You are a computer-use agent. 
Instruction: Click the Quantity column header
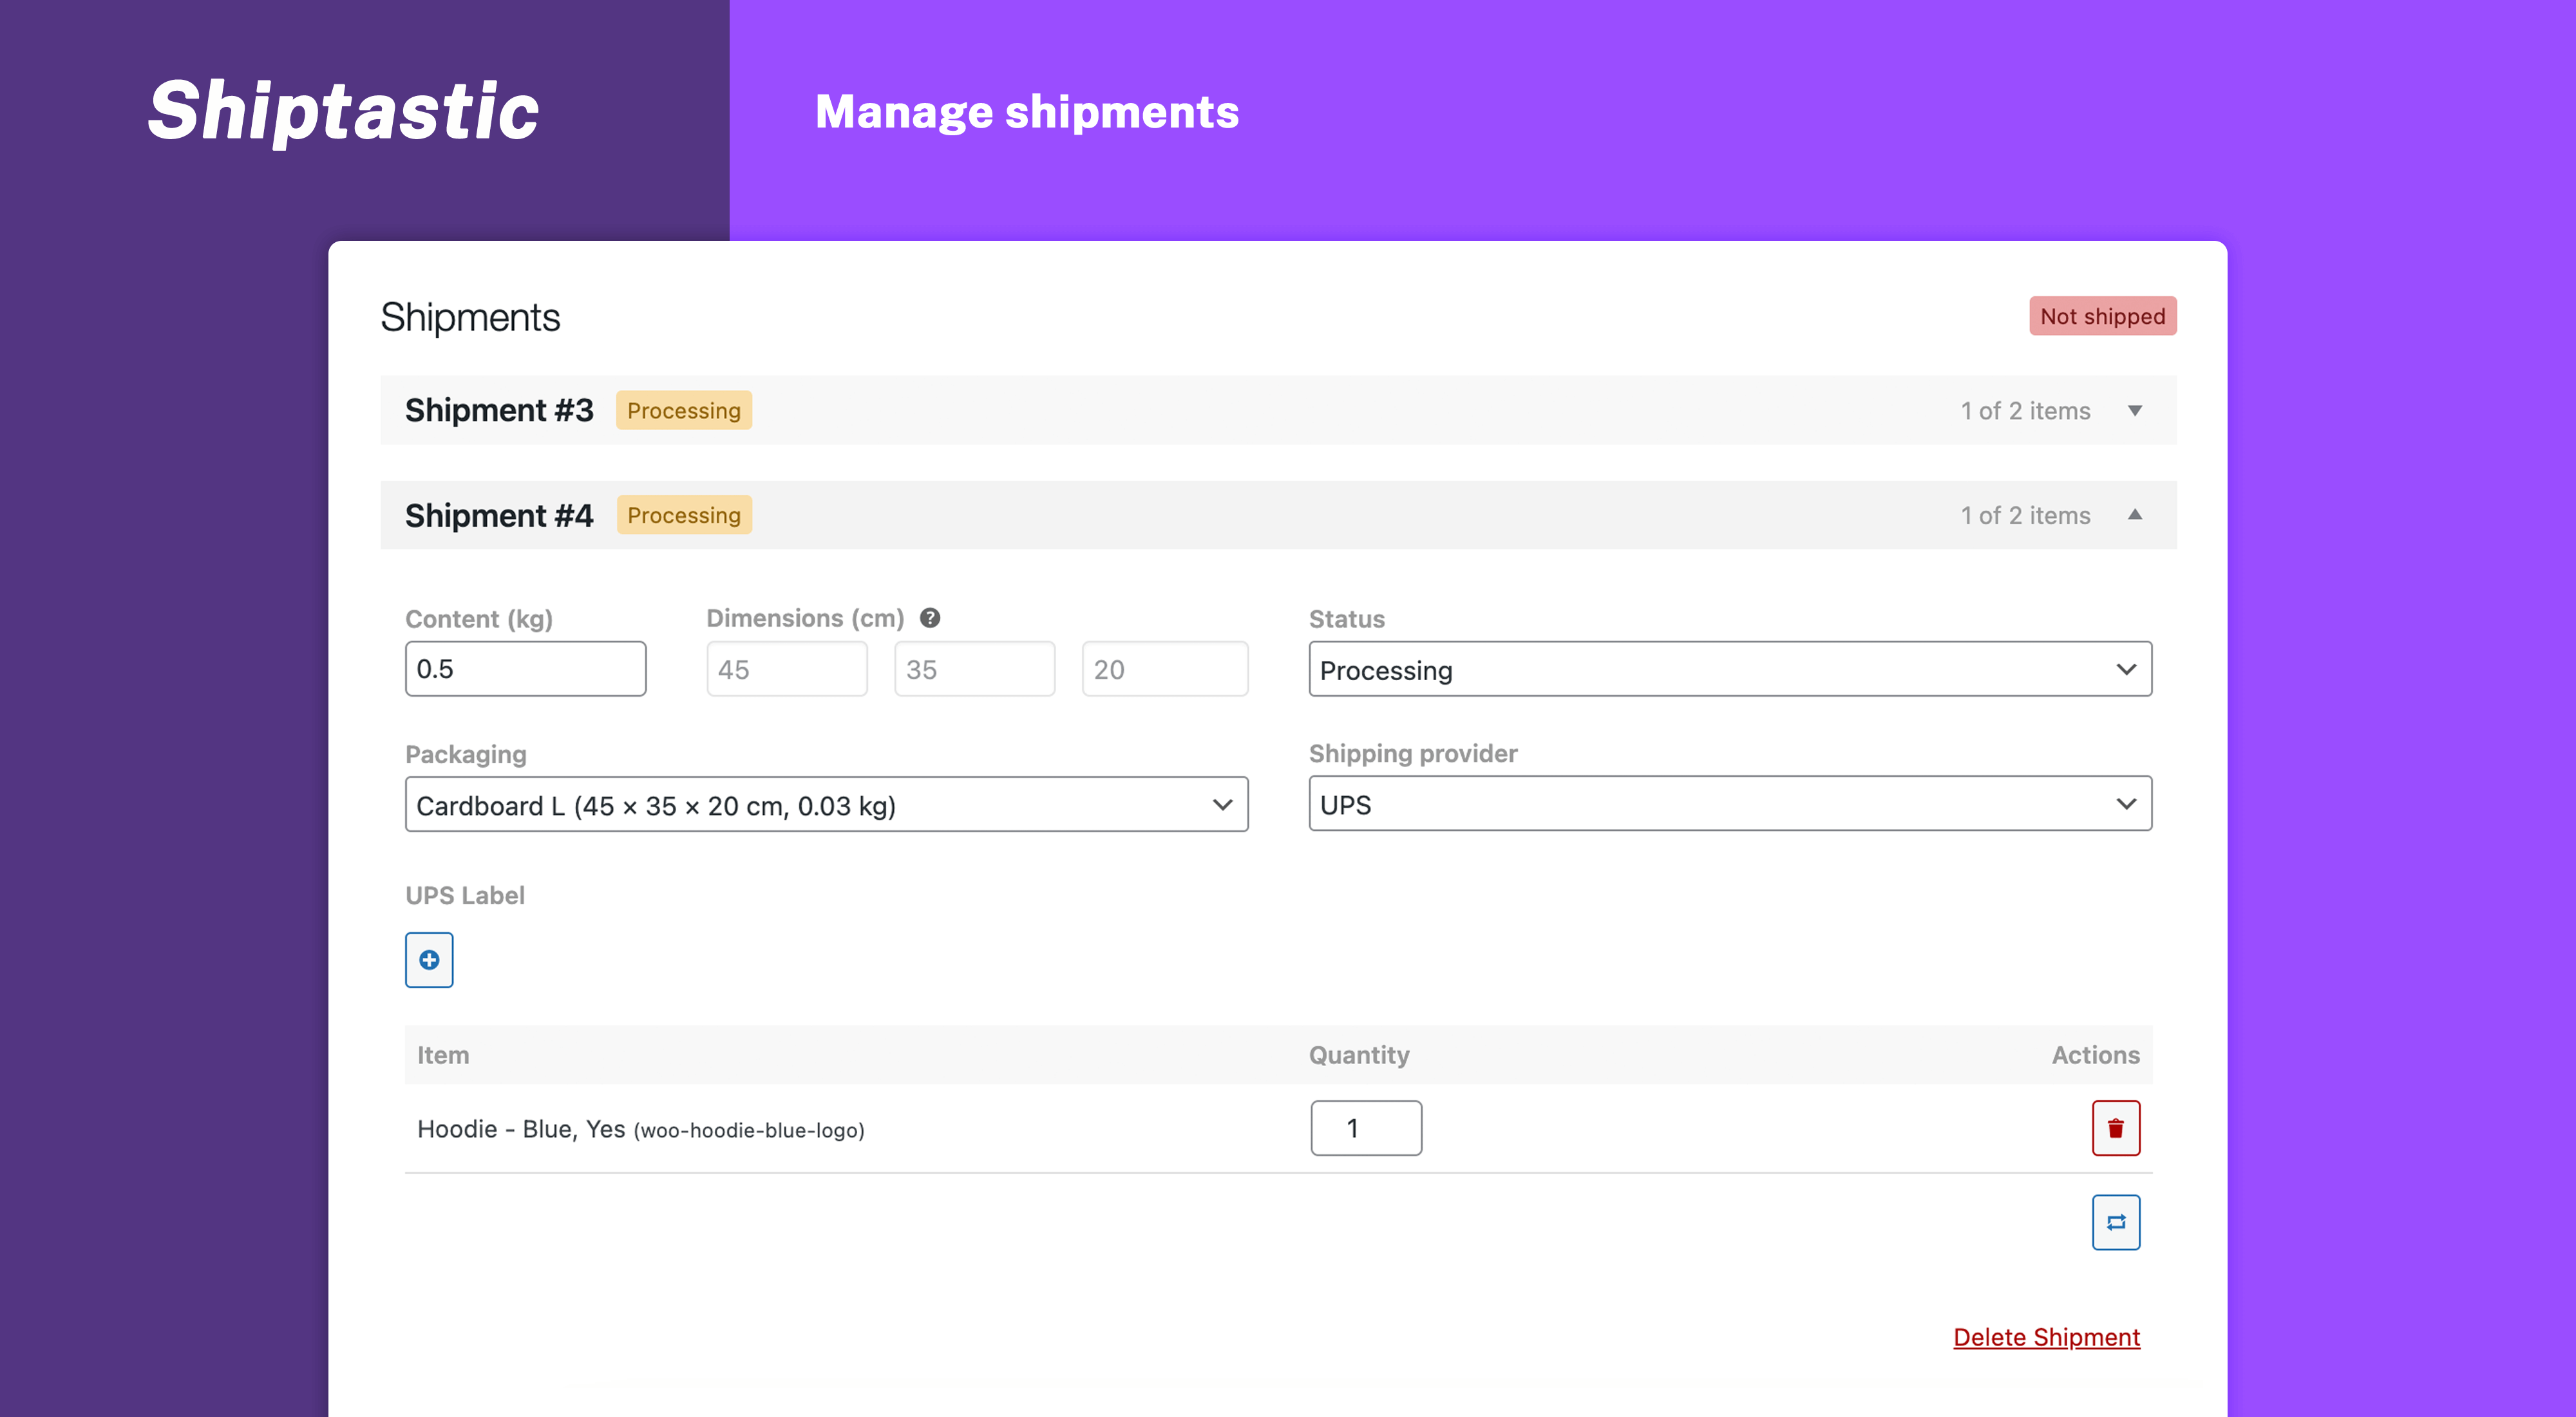click(1359, 1055)
